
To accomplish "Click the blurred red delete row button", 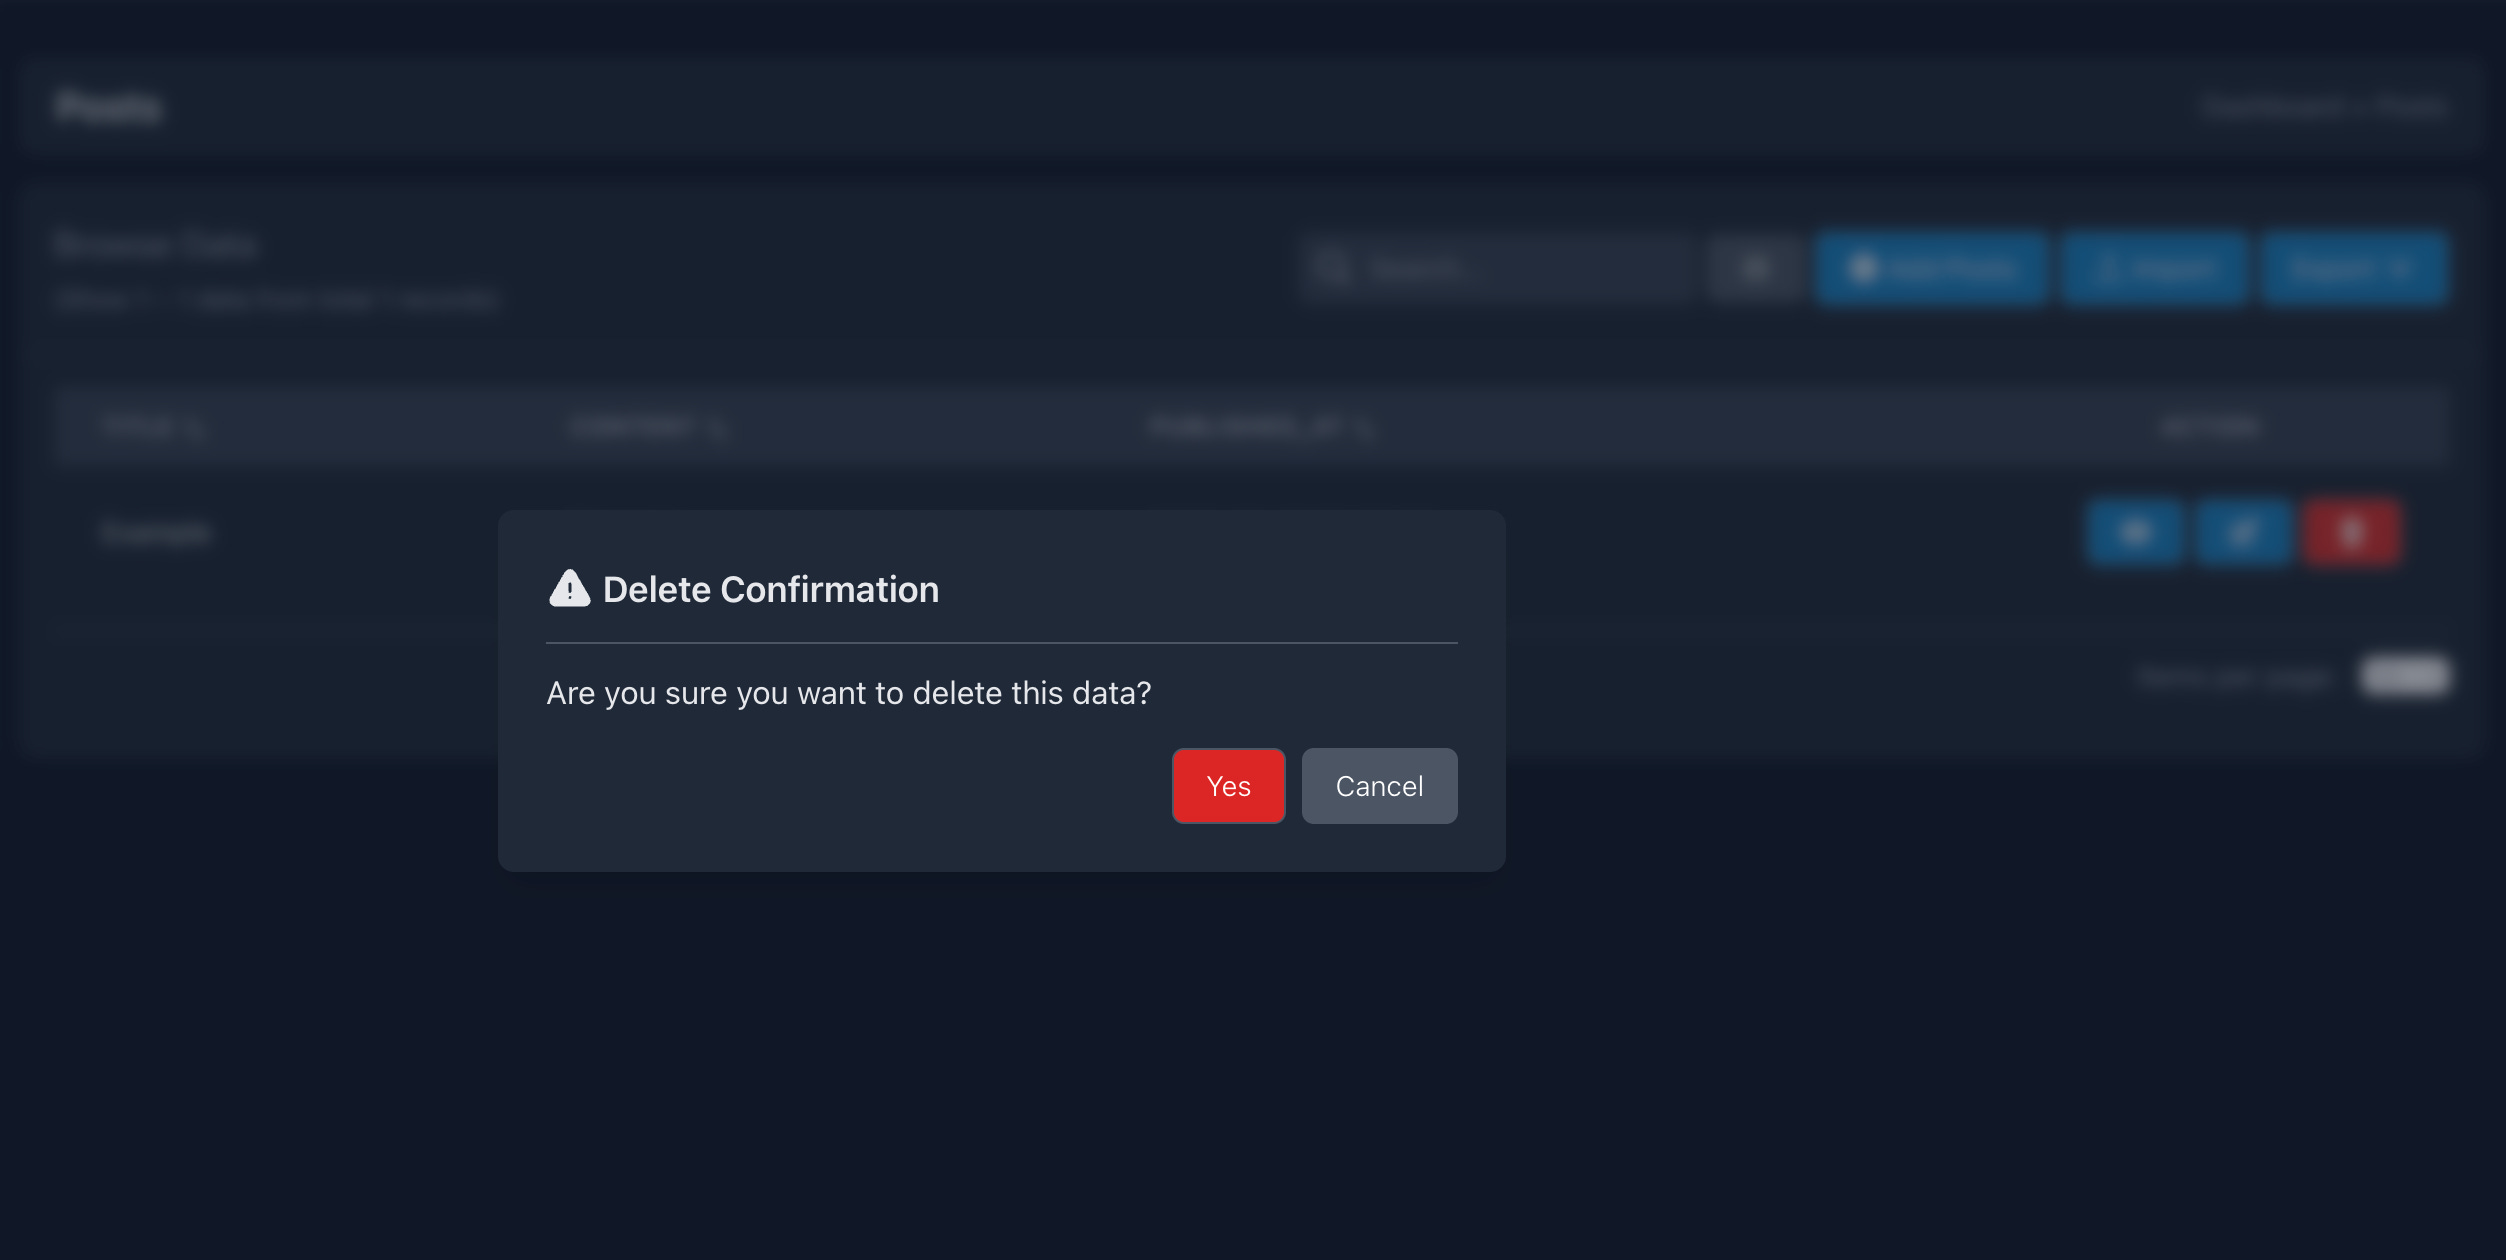I will pos(2352,533).
